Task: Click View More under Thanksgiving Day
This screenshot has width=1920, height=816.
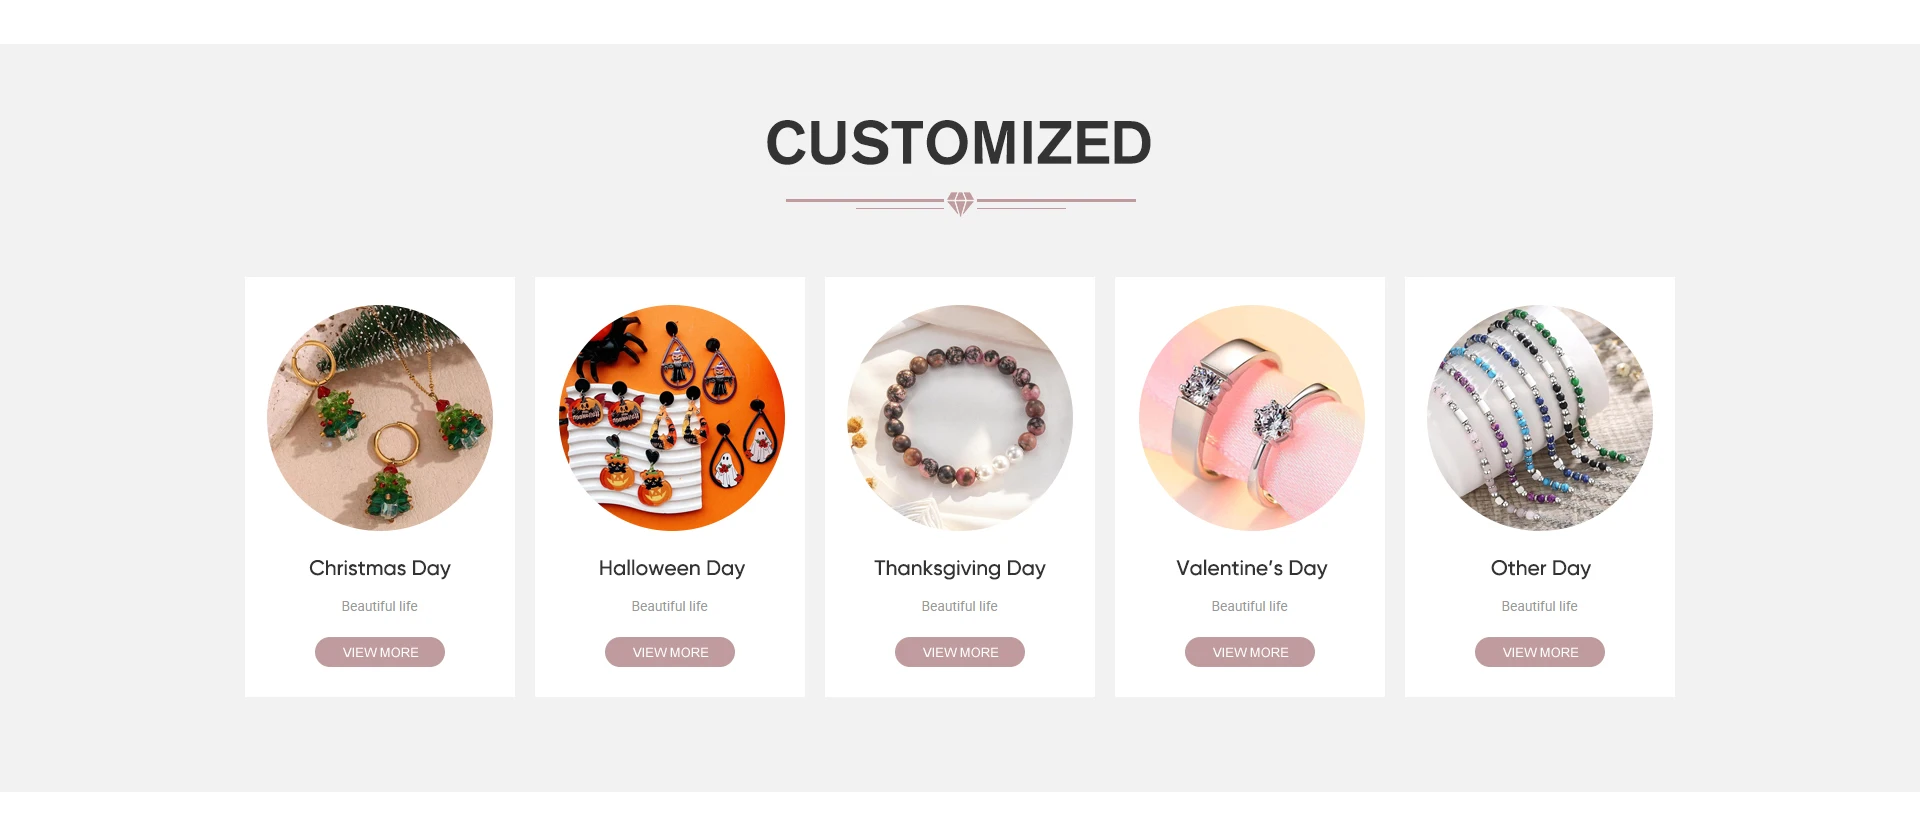Action: [960, 652]
